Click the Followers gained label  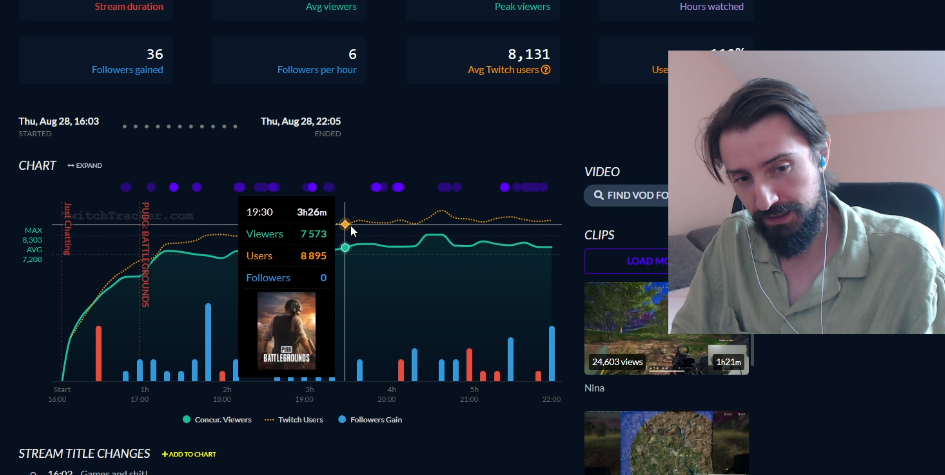[x=127, y=70]
